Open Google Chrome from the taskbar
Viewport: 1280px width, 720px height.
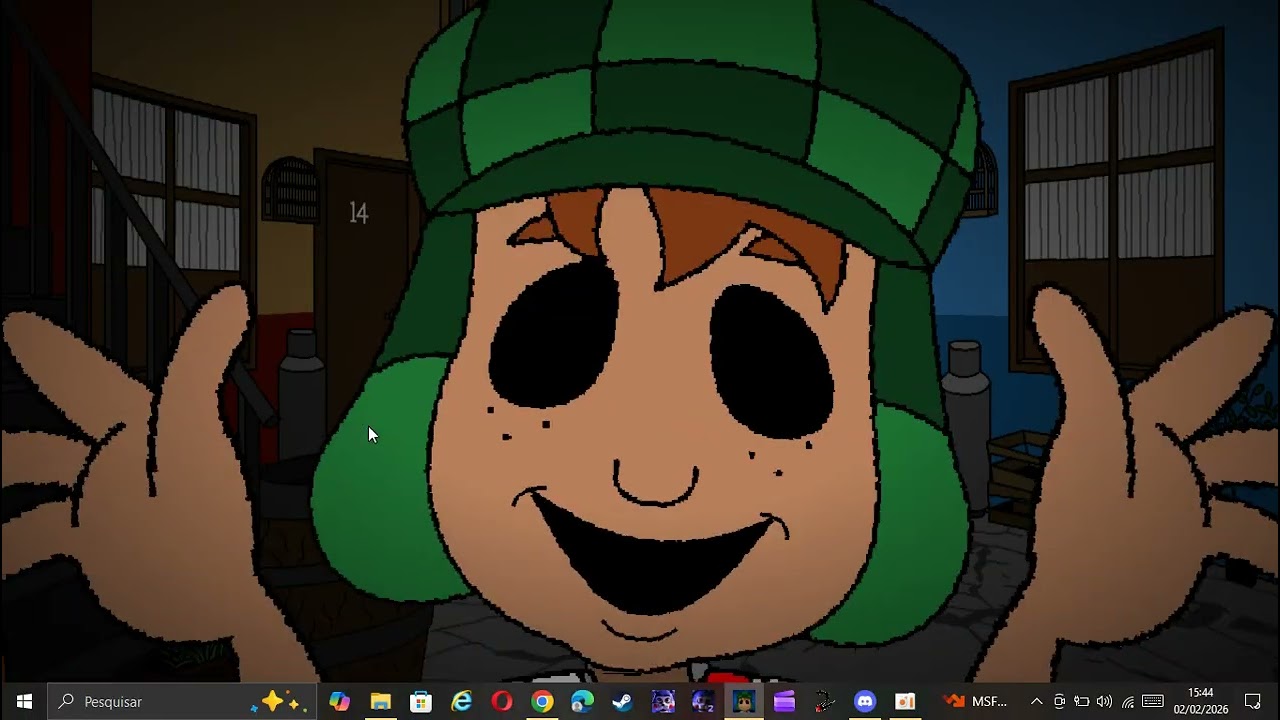point(542,702)
